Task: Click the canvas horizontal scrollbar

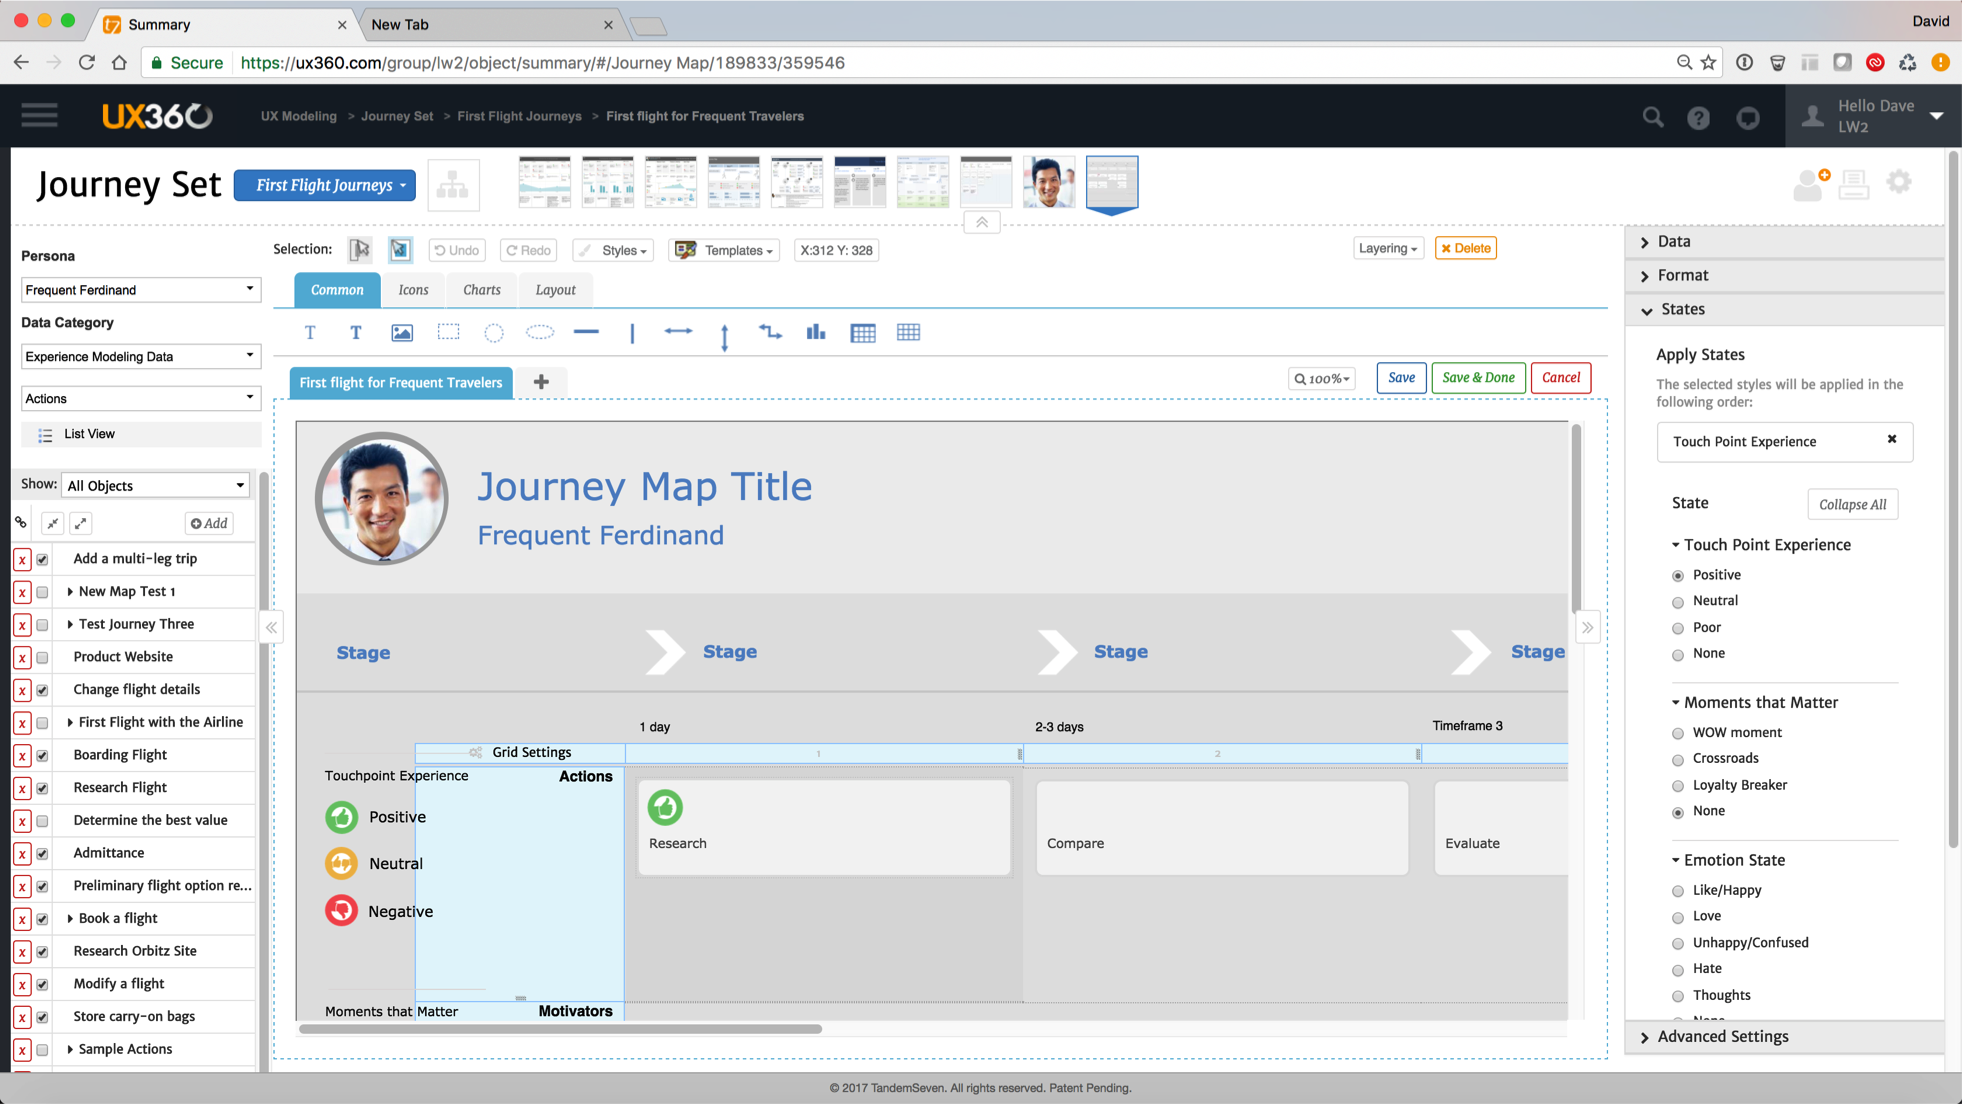Action: pyautogui.click(x=560, y=1029)
